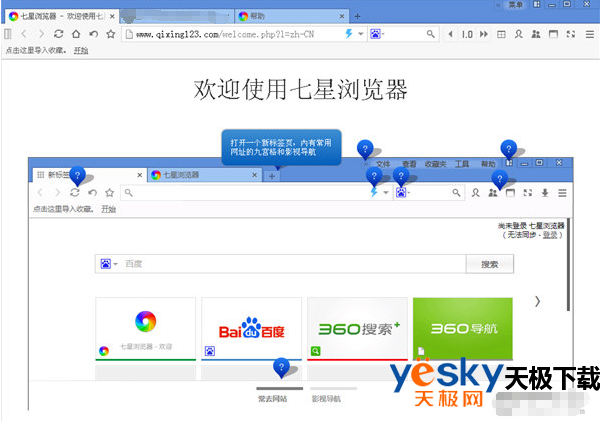The image size is (600, 421).
Task: Click the blue lightning speed-mode icon in the outer address bar
Action: (x=349, y=34)
